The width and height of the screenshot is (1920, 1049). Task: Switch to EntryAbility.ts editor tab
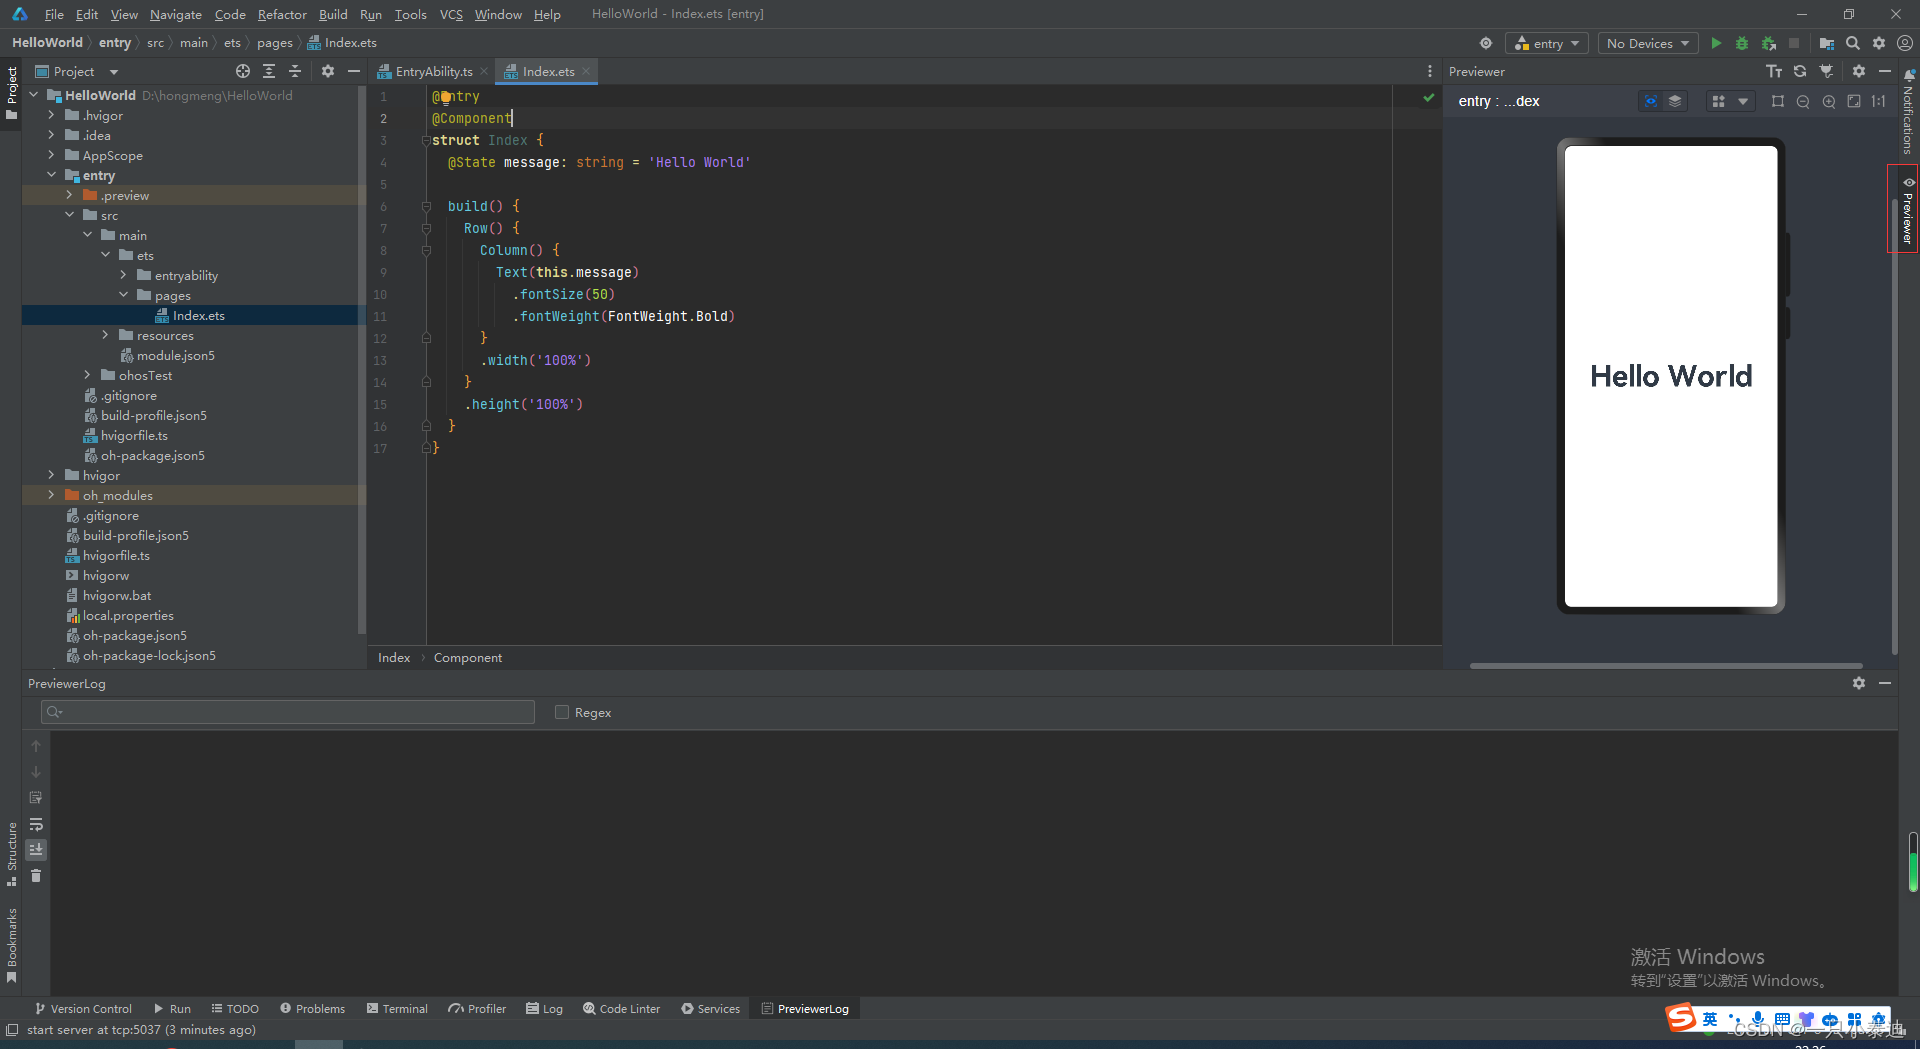[x=425, y=71]
